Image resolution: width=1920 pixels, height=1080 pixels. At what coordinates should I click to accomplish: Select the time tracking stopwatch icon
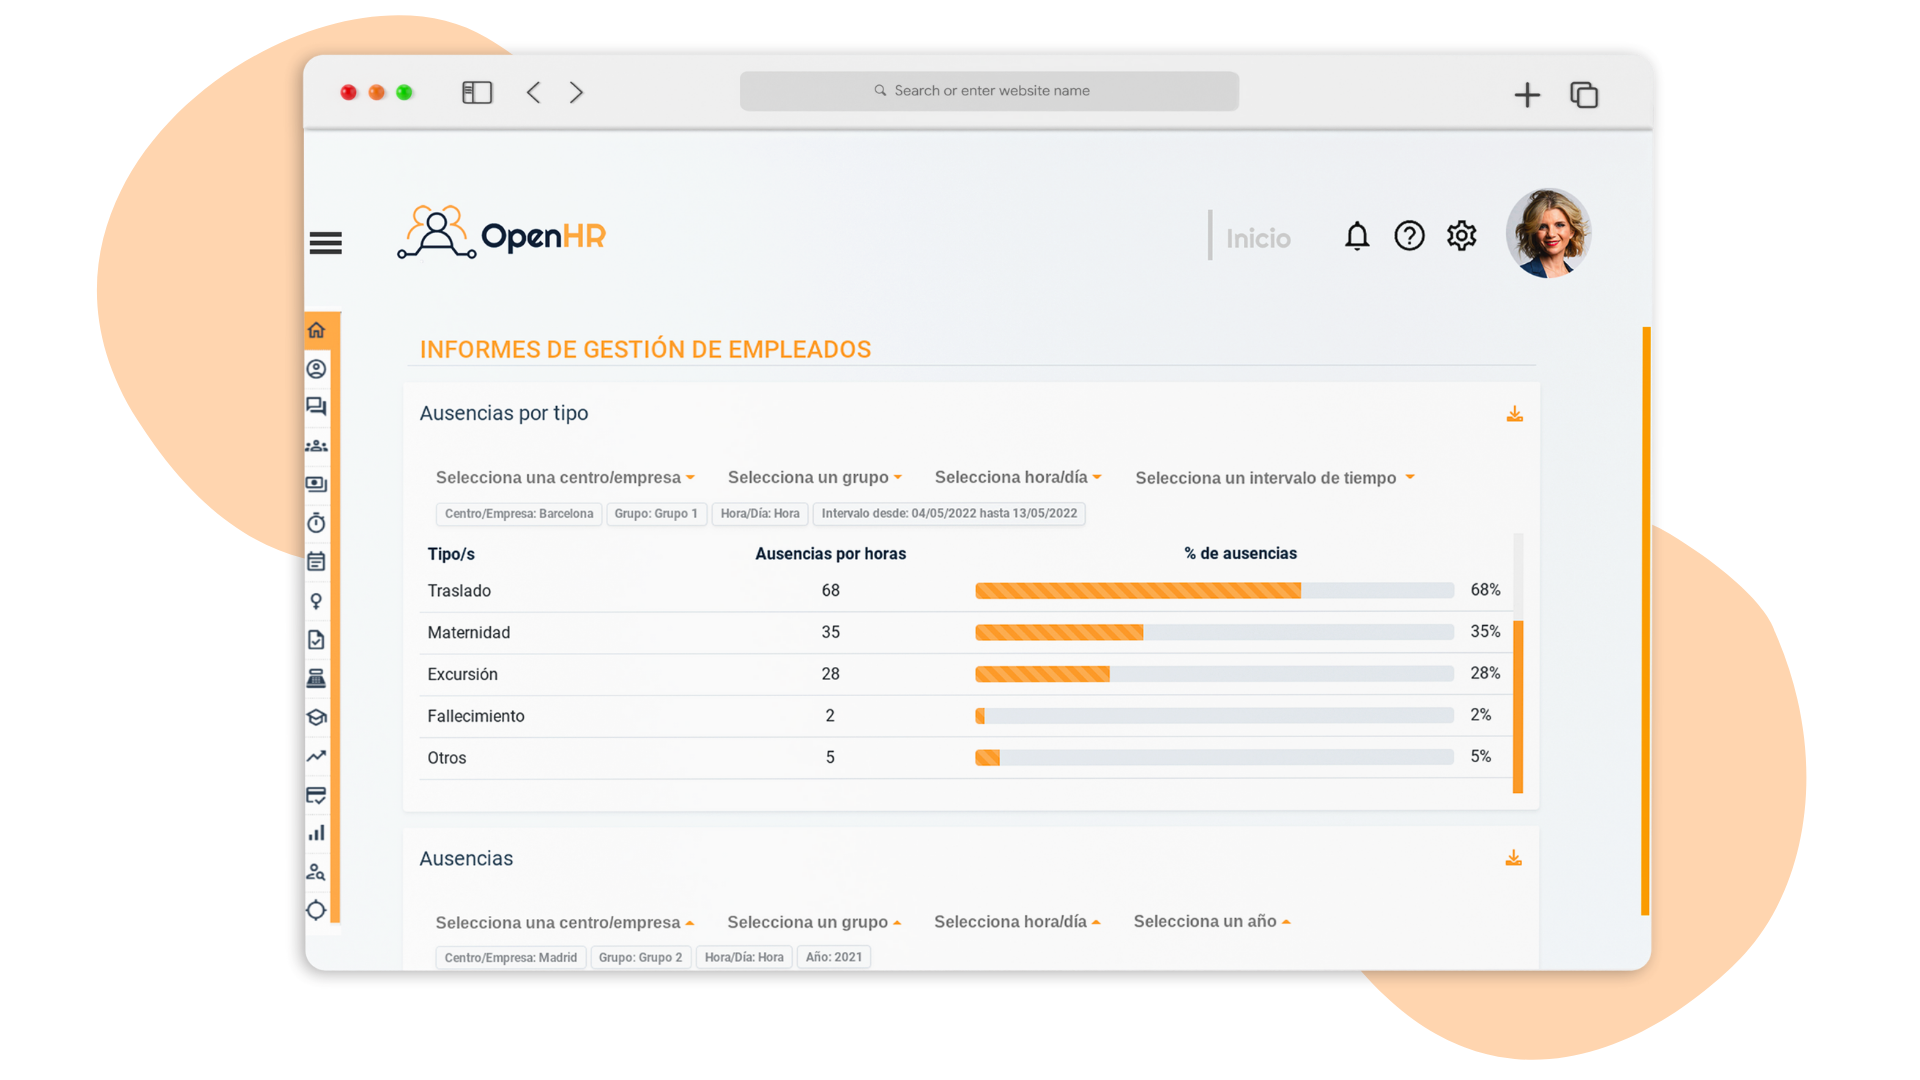point(316,522)
